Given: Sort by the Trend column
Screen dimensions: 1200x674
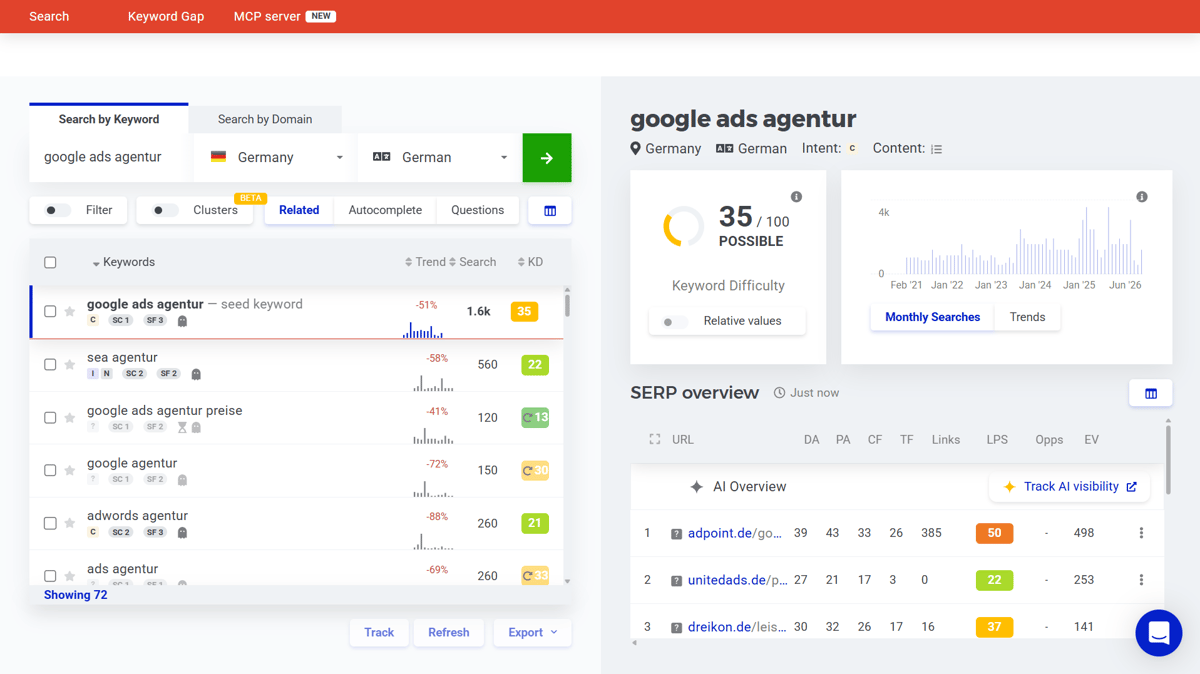Looking at the screenshot, I should click(425, 263).
